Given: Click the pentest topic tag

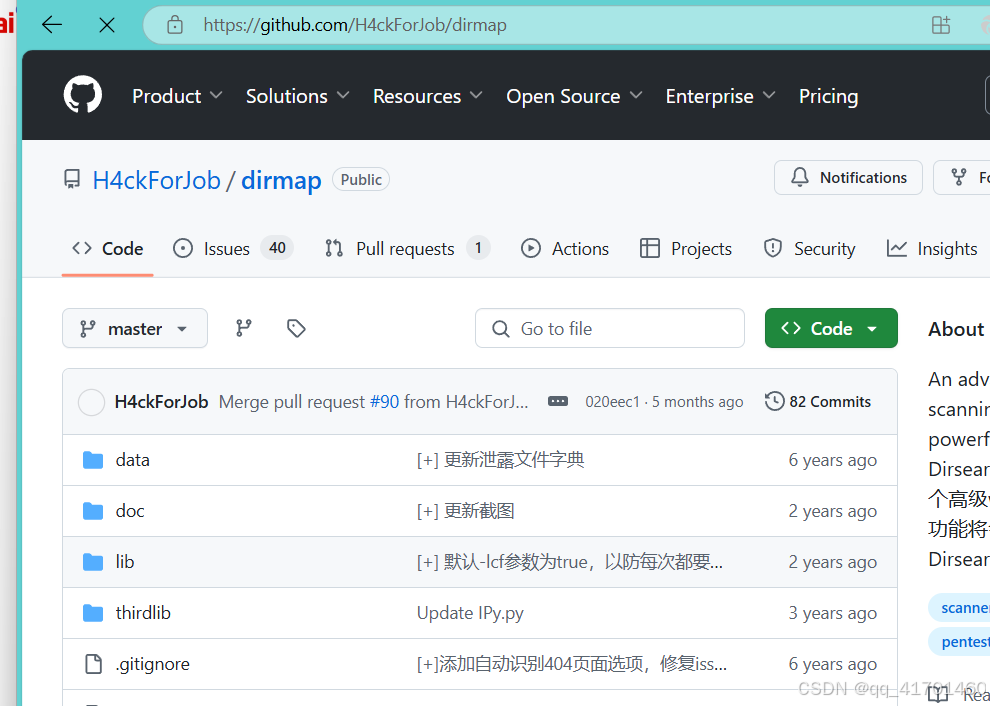Looking at the screenshot, I should (959, 642).
